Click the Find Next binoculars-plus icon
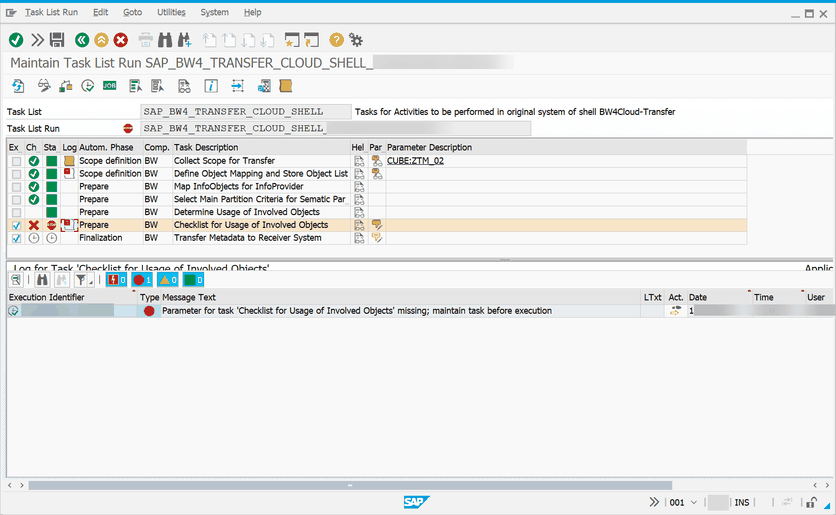836x515 pixels. pyautogui.click(x=184, y=40)
